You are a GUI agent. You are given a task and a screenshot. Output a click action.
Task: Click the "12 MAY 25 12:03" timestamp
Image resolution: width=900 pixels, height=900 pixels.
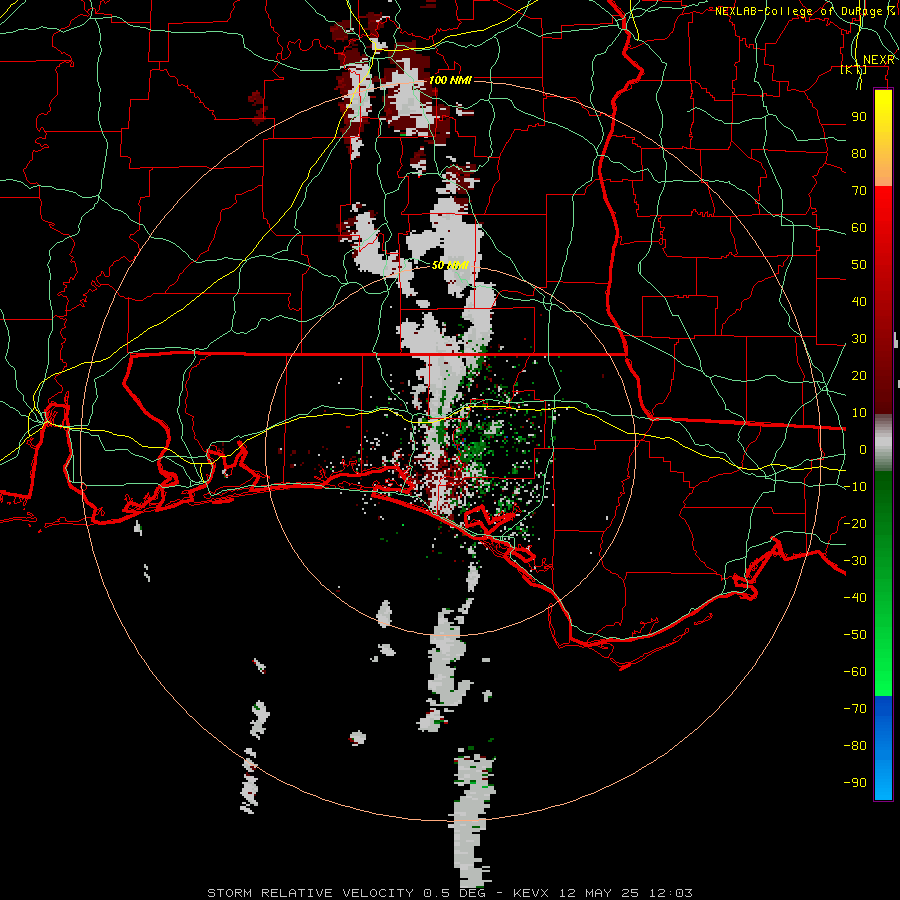click(x=626, y=893)
